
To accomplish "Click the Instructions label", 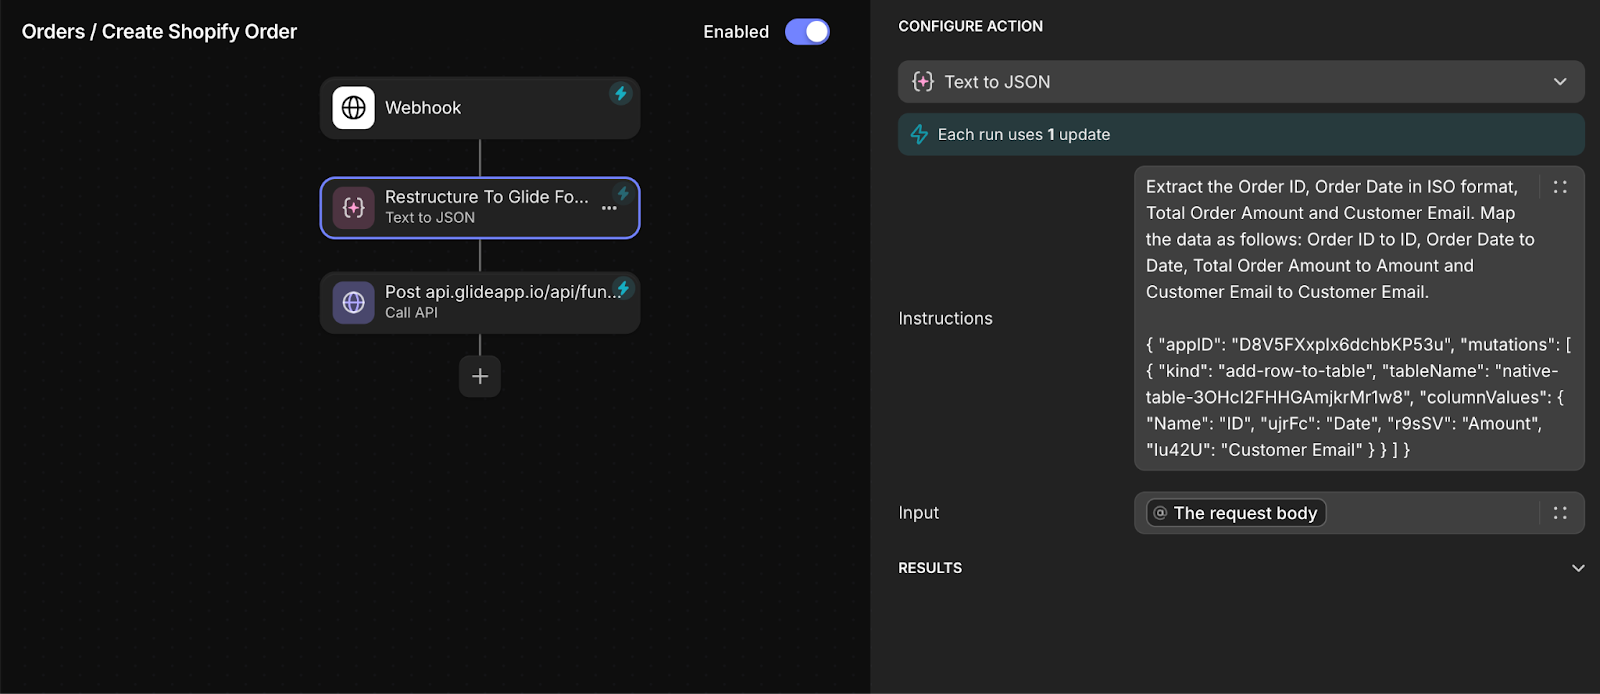I will 945,318.
